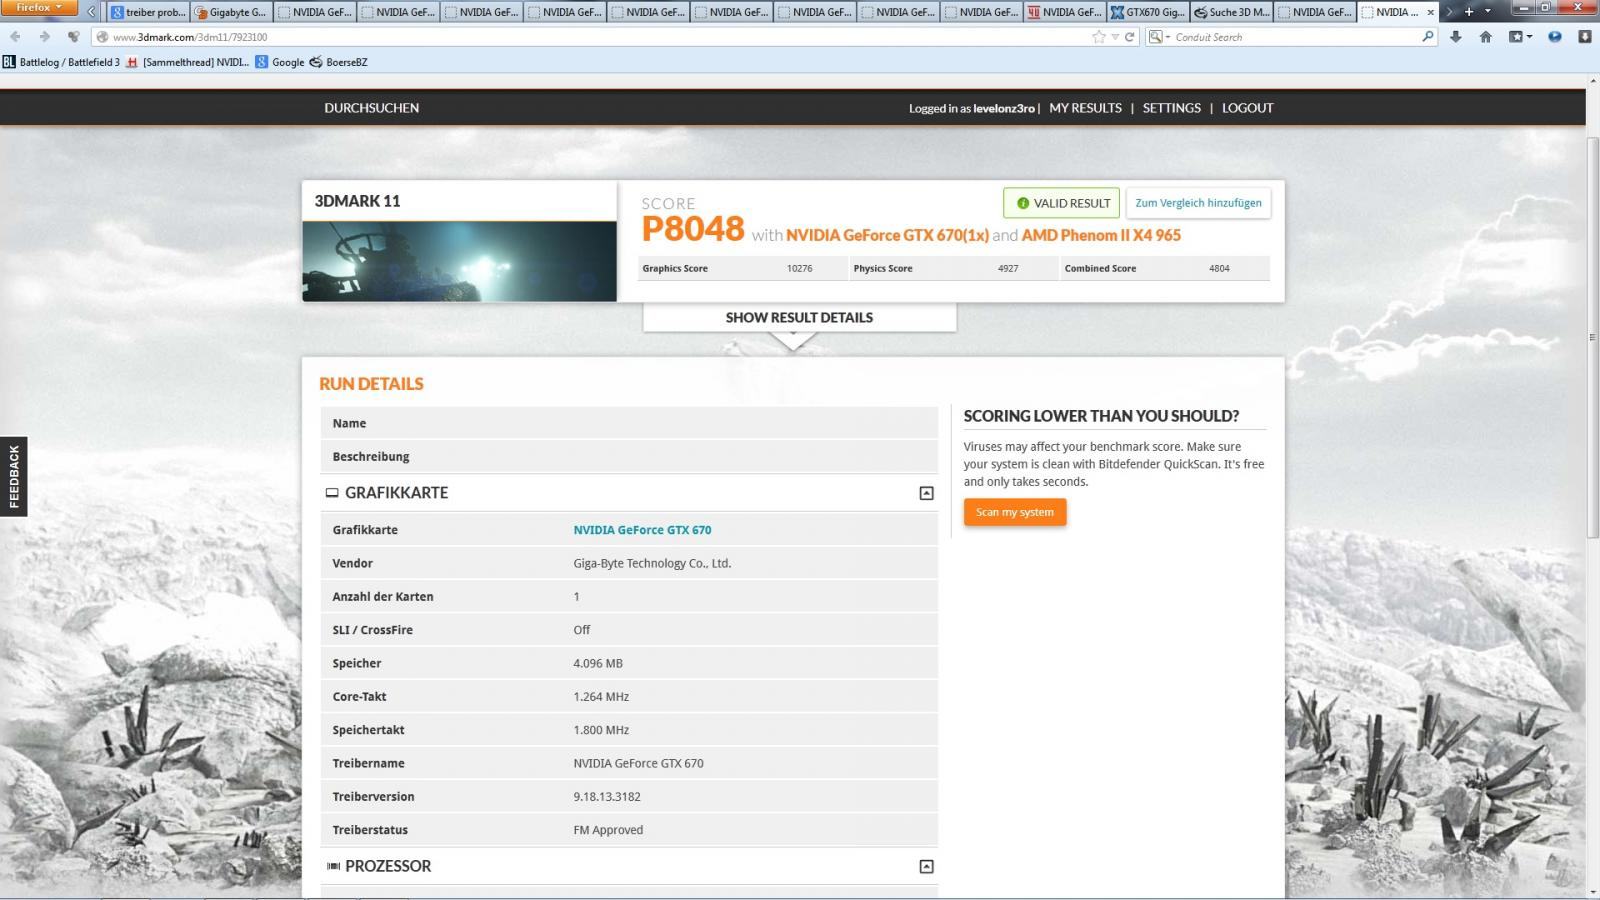Click the page vertical scrollbar
This screenshot has height=900, width=1600.
tap(1592, 340)
